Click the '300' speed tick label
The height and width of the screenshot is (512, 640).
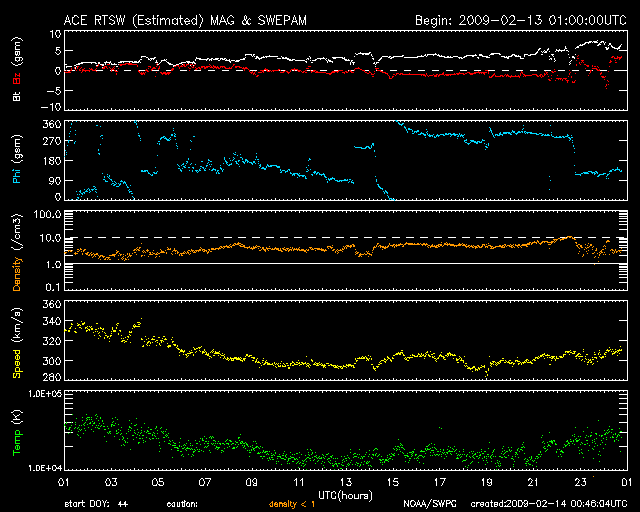52,360
